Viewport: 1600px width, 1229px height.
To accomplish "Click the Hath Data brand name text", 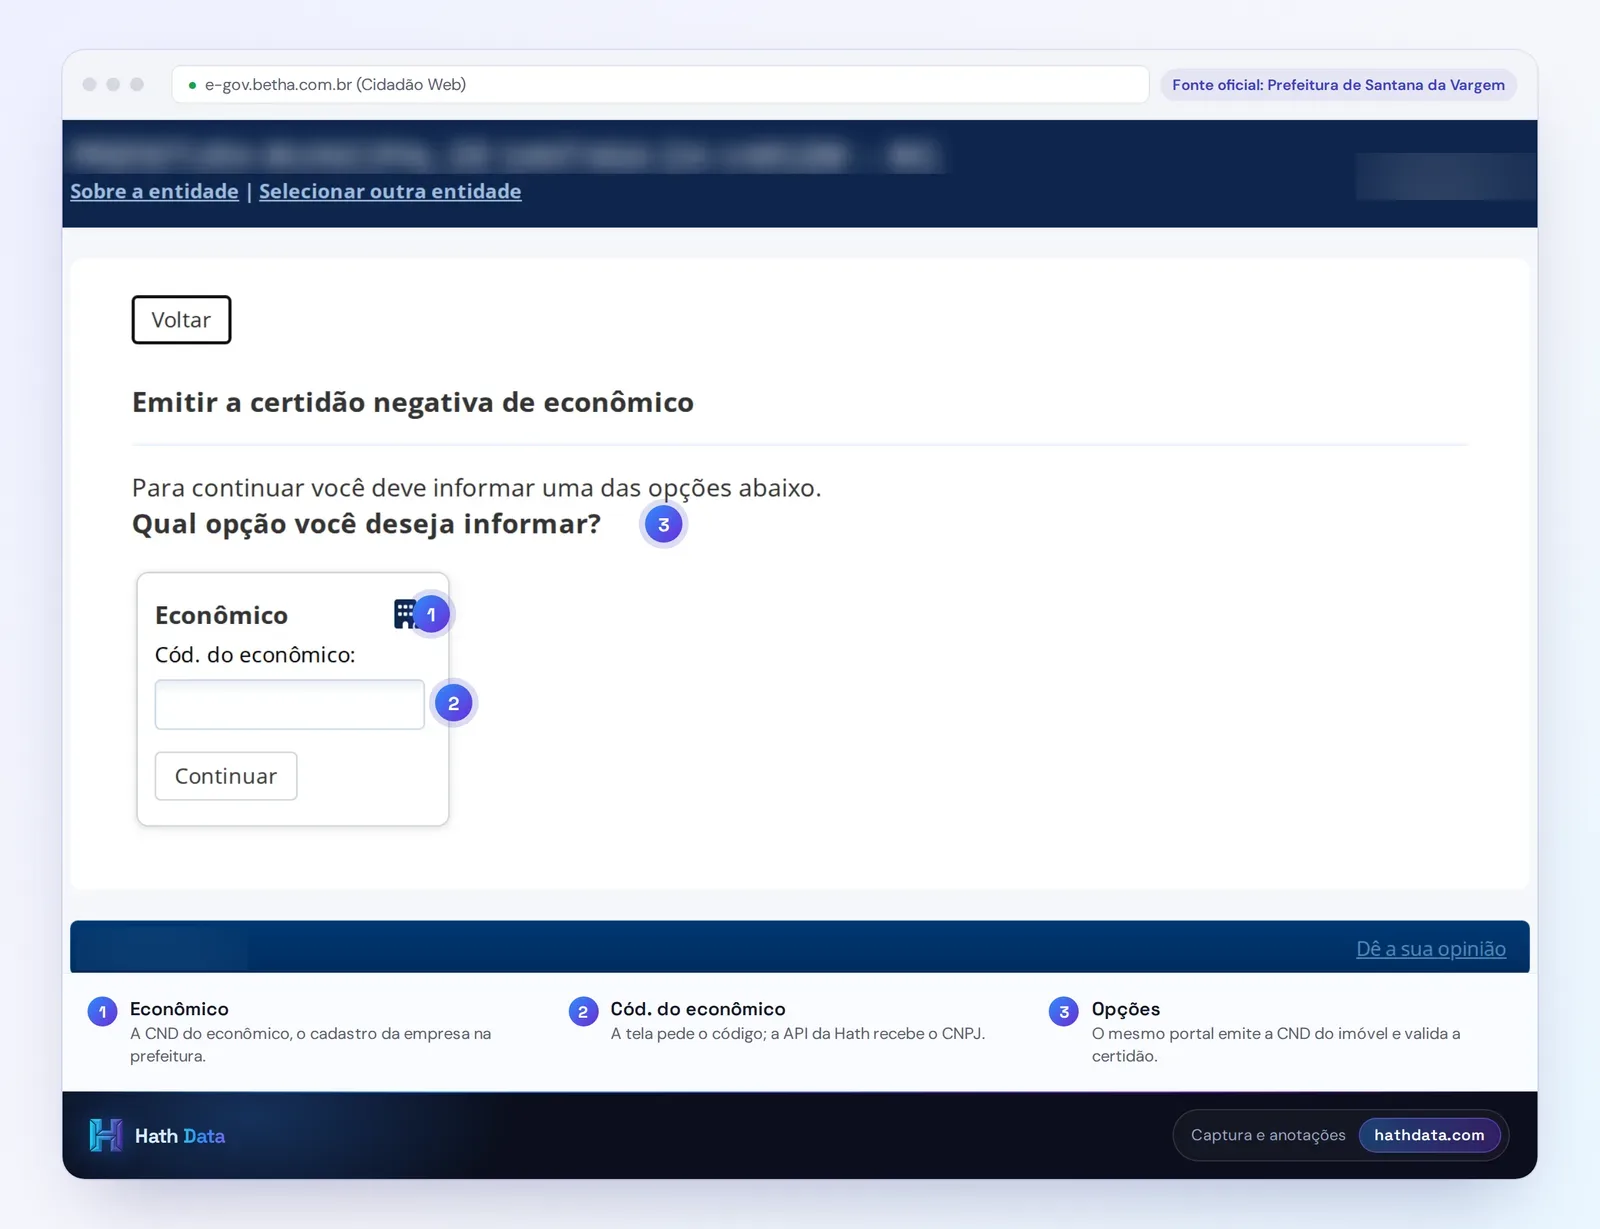I will pyautogui.click(x=180, y=1136).
